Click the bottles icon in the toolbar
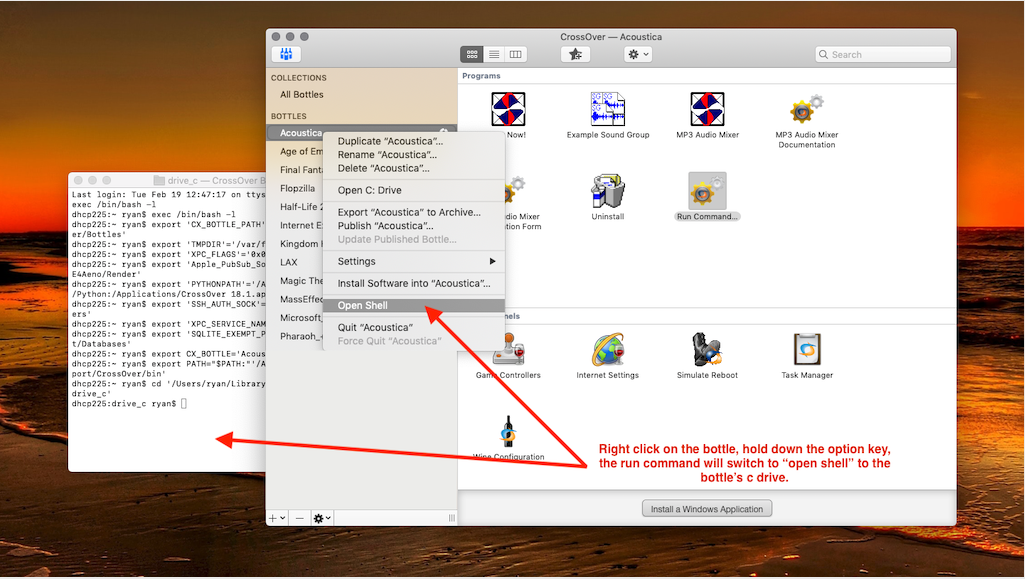Viewport: 1025px width, 579px height. pyautogui.click(x=286, y=54)
